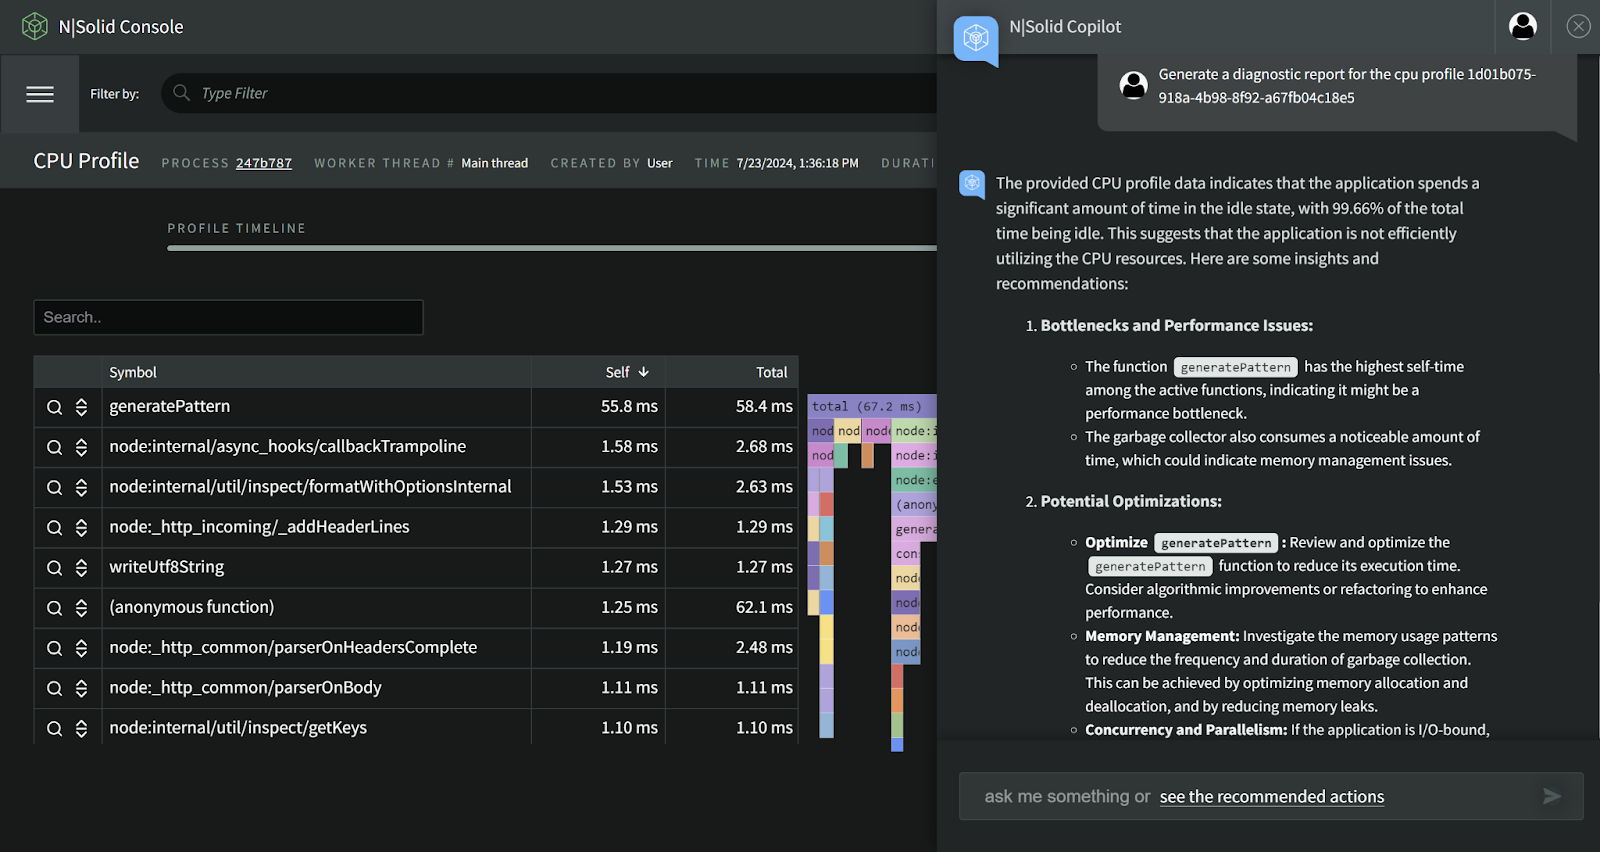Open process 247b787 link
This screenshot has width=1600, height=852.
[x=264, y=163]
